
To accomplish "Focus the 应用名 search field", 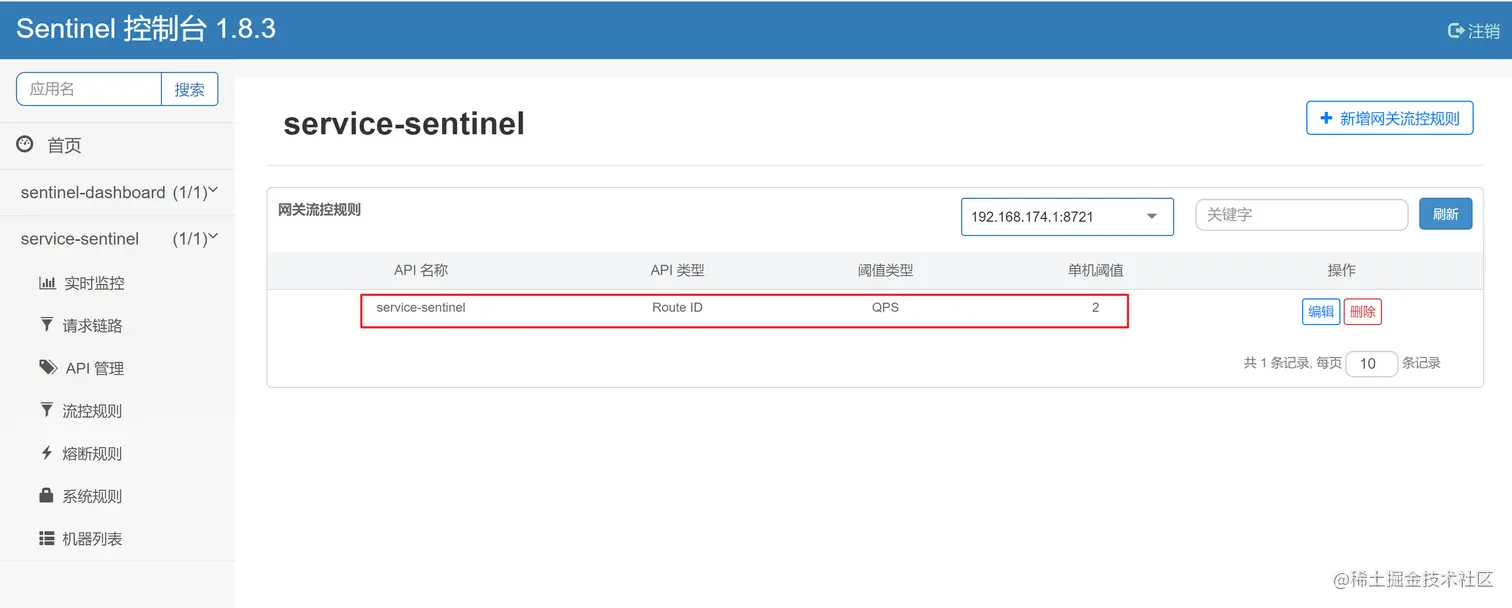I will coord(89,89).
